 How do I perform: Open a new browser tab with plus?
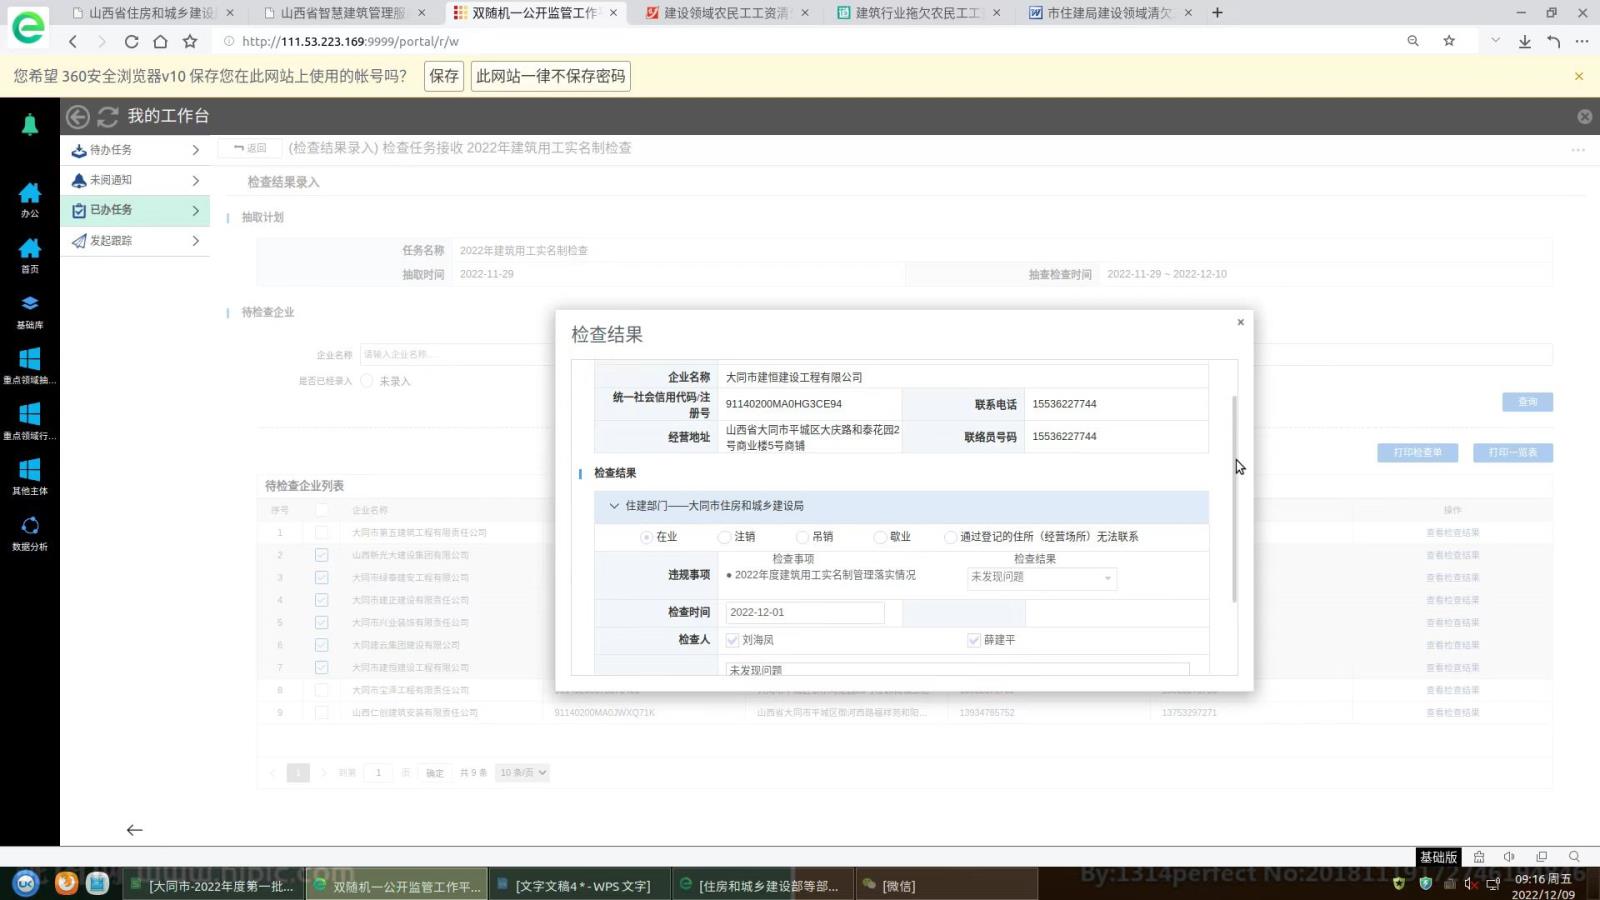(1217, 13)
